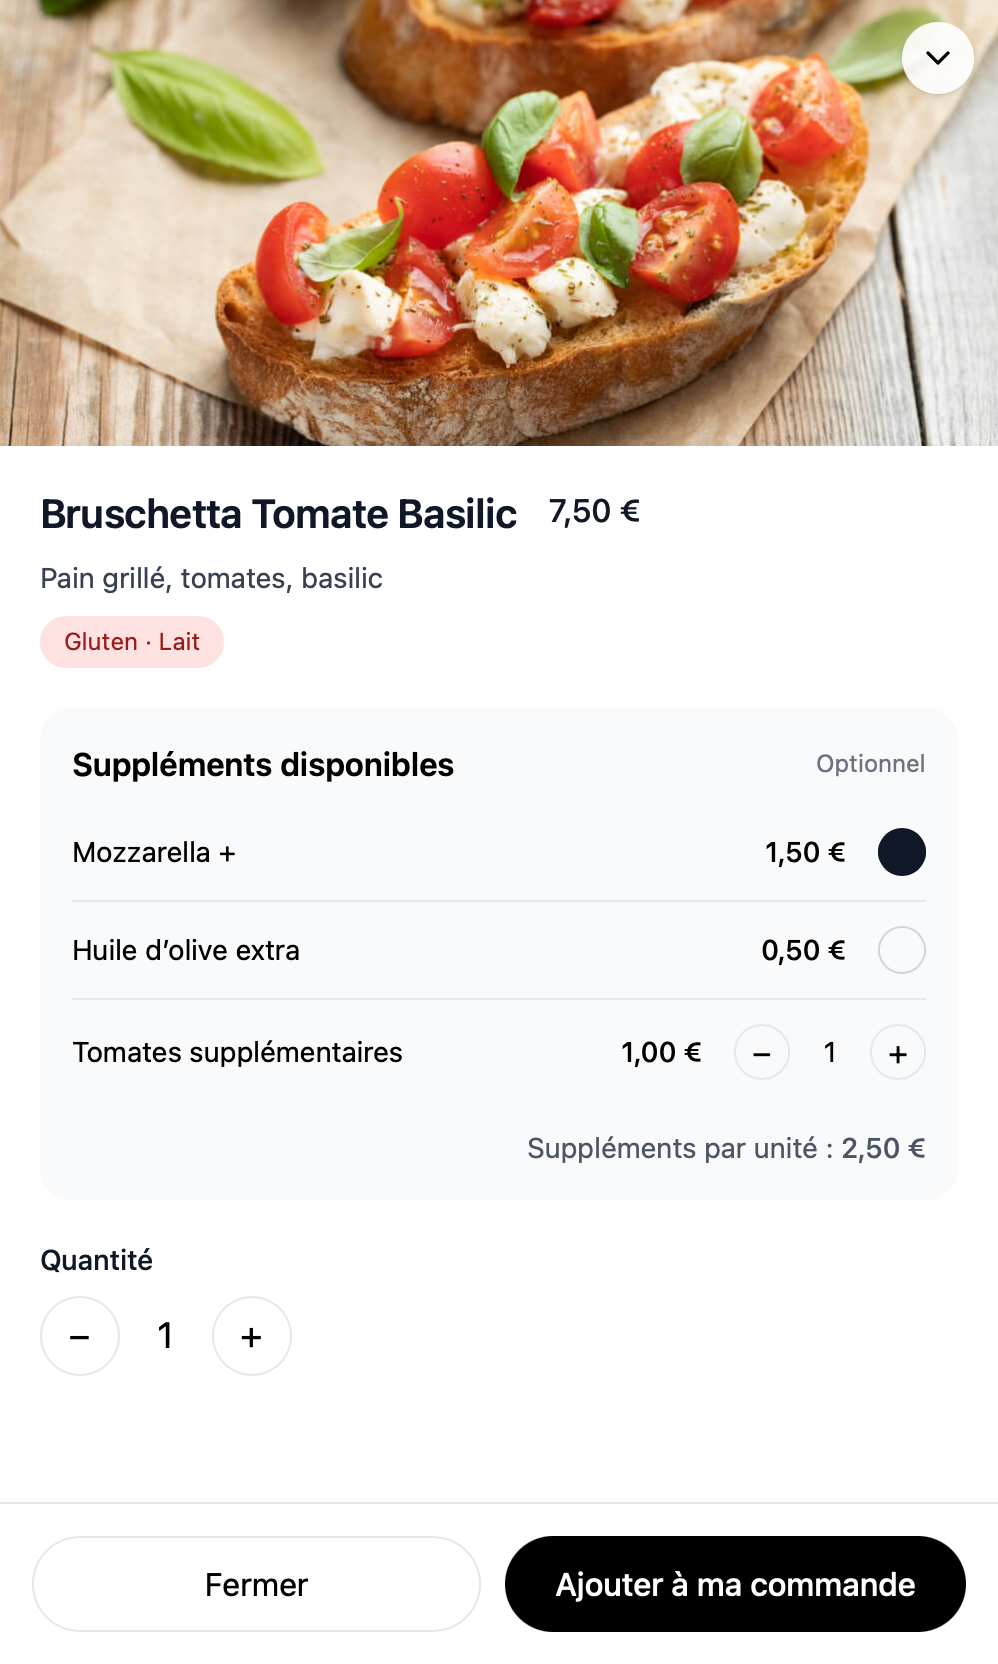The image size is (998, 1664).
Task: Click the Mozzarella + label text
Action: [x=154, y=852]
